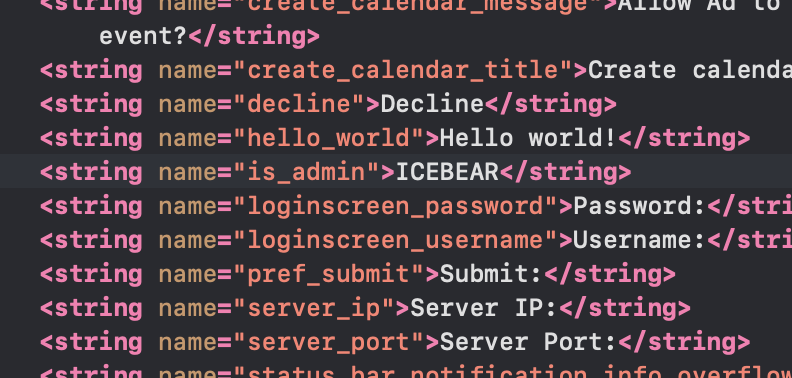The width and height of the screenshot is (792, 378).
Task: Click the "Hello world!" string content
Action: pyautogui.click(x=529, y=138)
